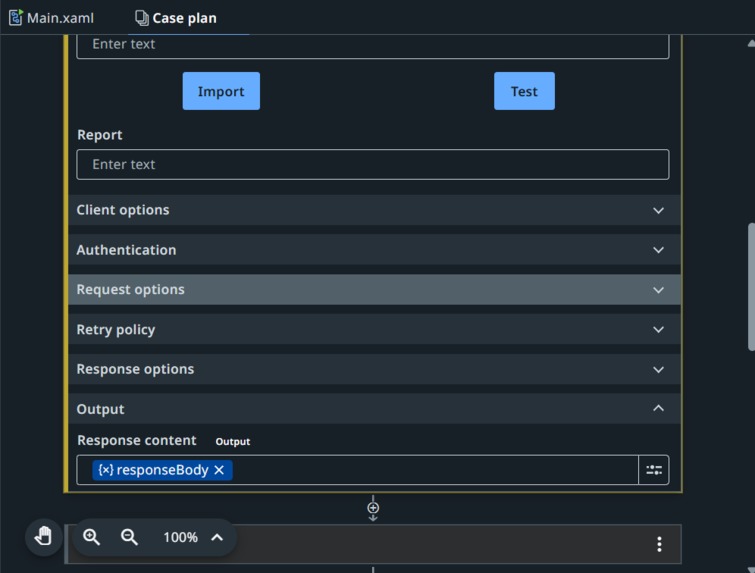The image size is (755, 573).
Task: Click the Case plan tab icon
Action: coord(142,18)
